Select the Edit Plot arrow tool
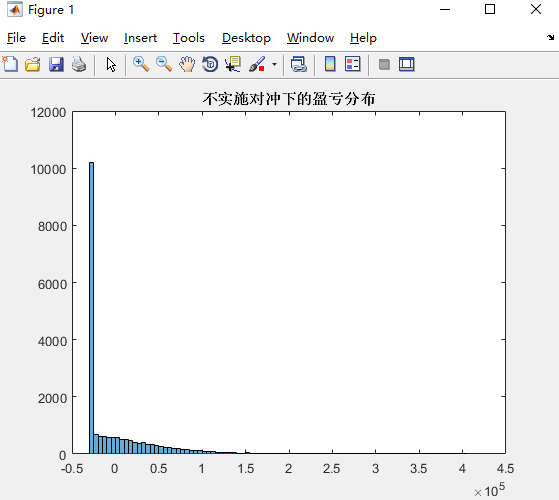The image size is (559, 500). (111, 65)
